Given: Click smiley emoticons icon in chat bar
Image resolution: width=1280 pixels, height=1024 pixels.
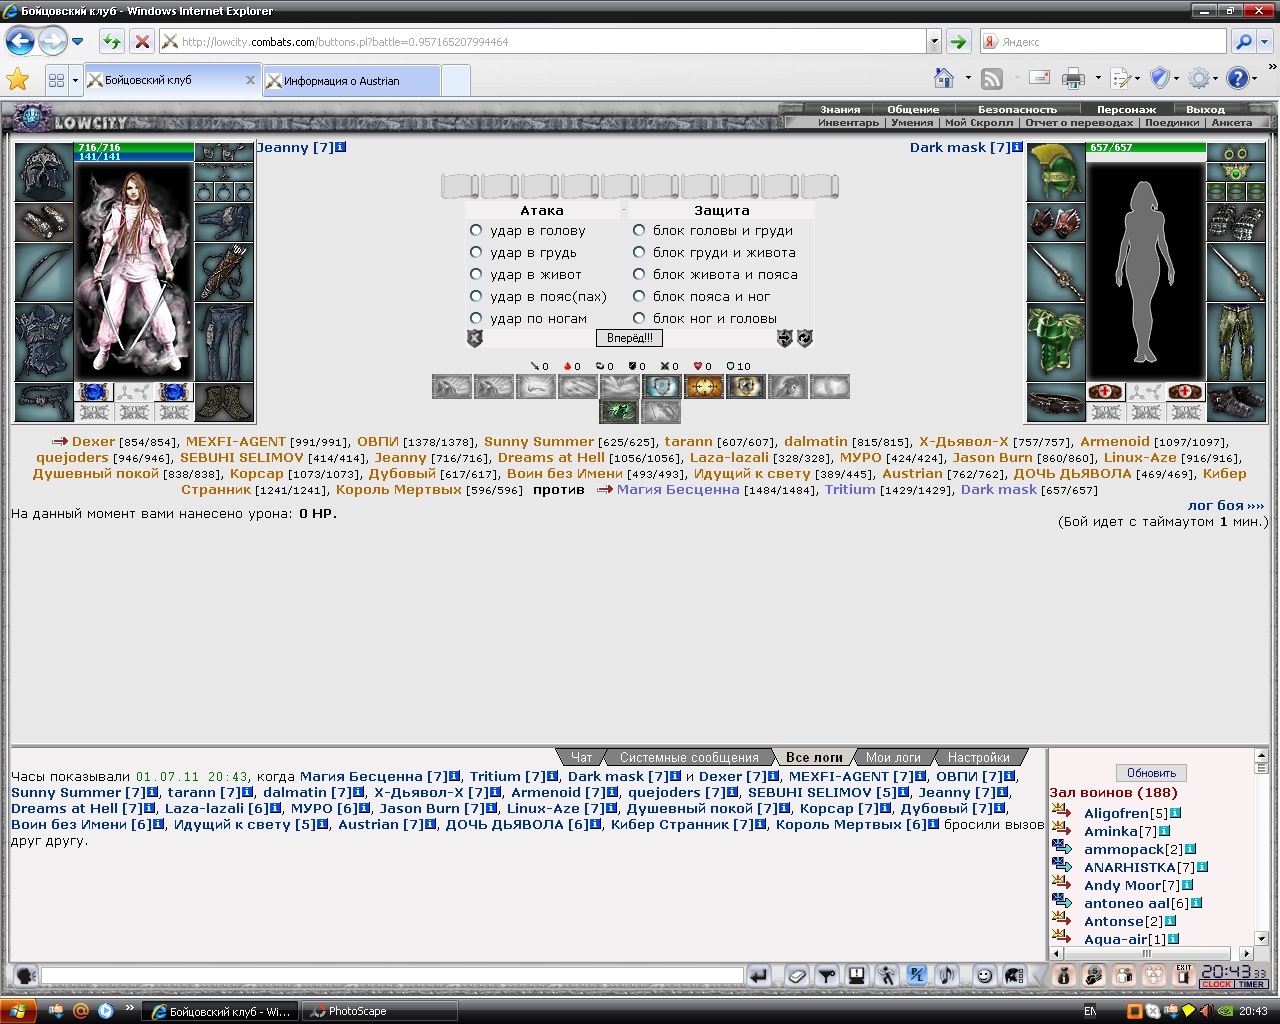Looking at the screenshot, I should click(x=985, y=975).
